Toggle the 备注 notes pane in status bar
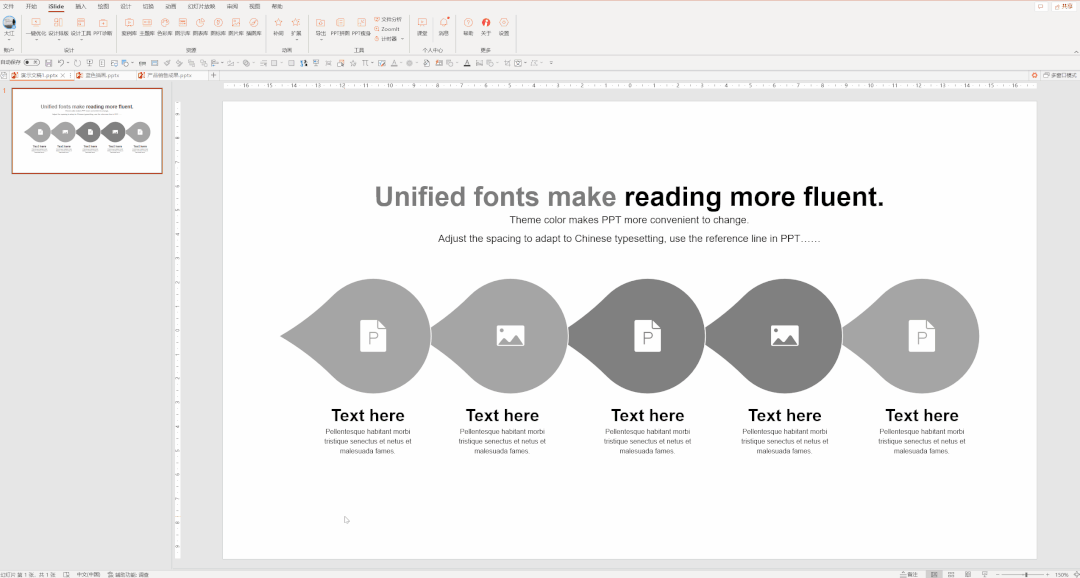 click(909, 574)
